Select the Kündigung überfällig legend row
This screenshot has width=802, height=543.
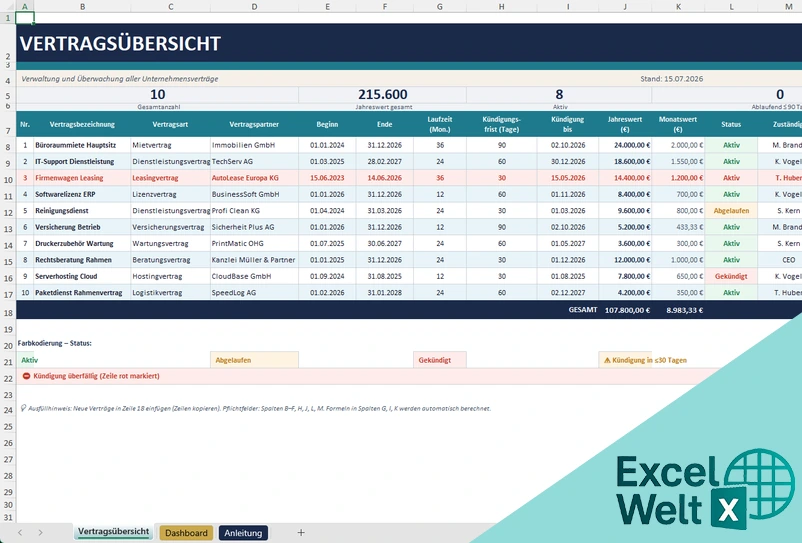368,376
